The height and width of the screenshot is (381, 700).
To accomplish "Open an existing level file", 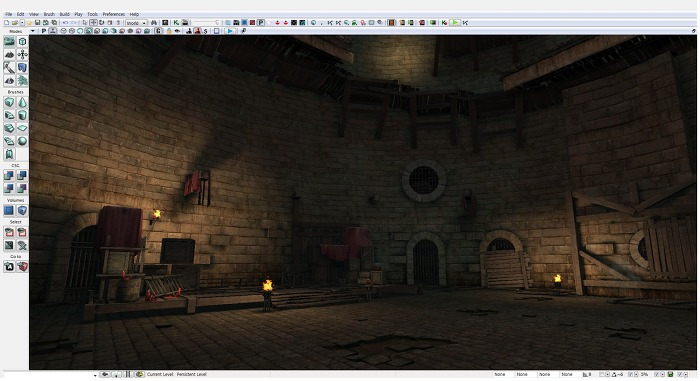I will (x=15, y=23).
